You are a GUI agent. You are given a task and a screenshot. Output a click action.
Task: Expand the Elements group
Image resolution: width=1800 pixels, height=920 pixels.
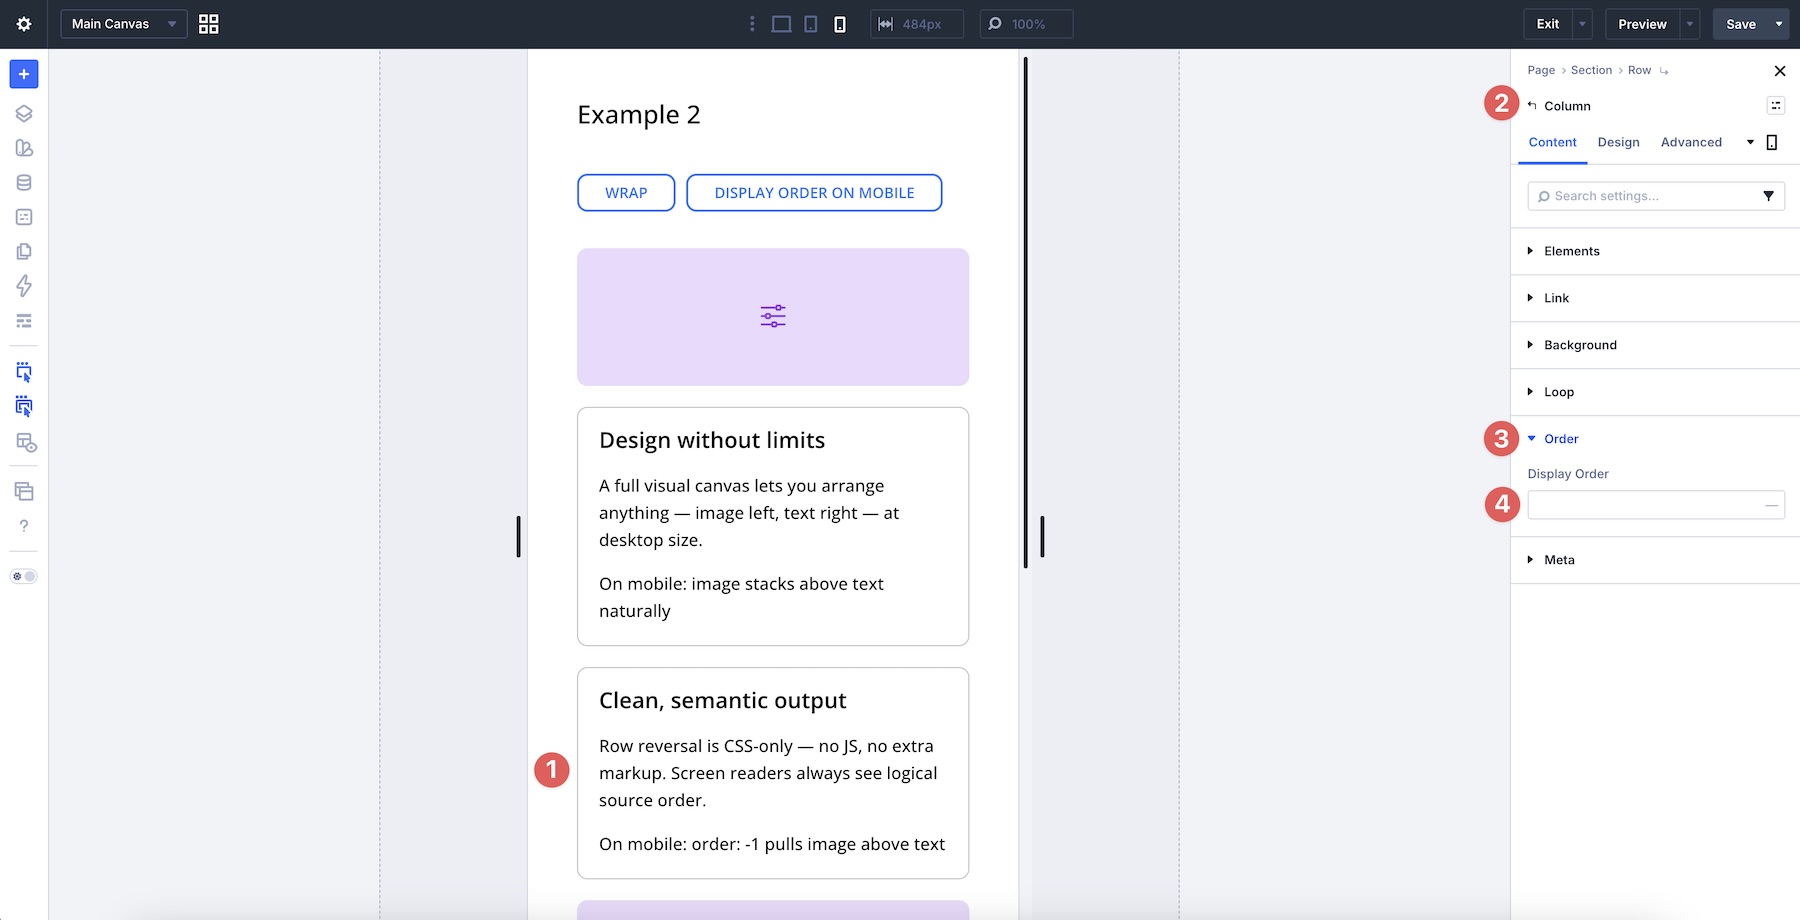(x=1655, y=251)
